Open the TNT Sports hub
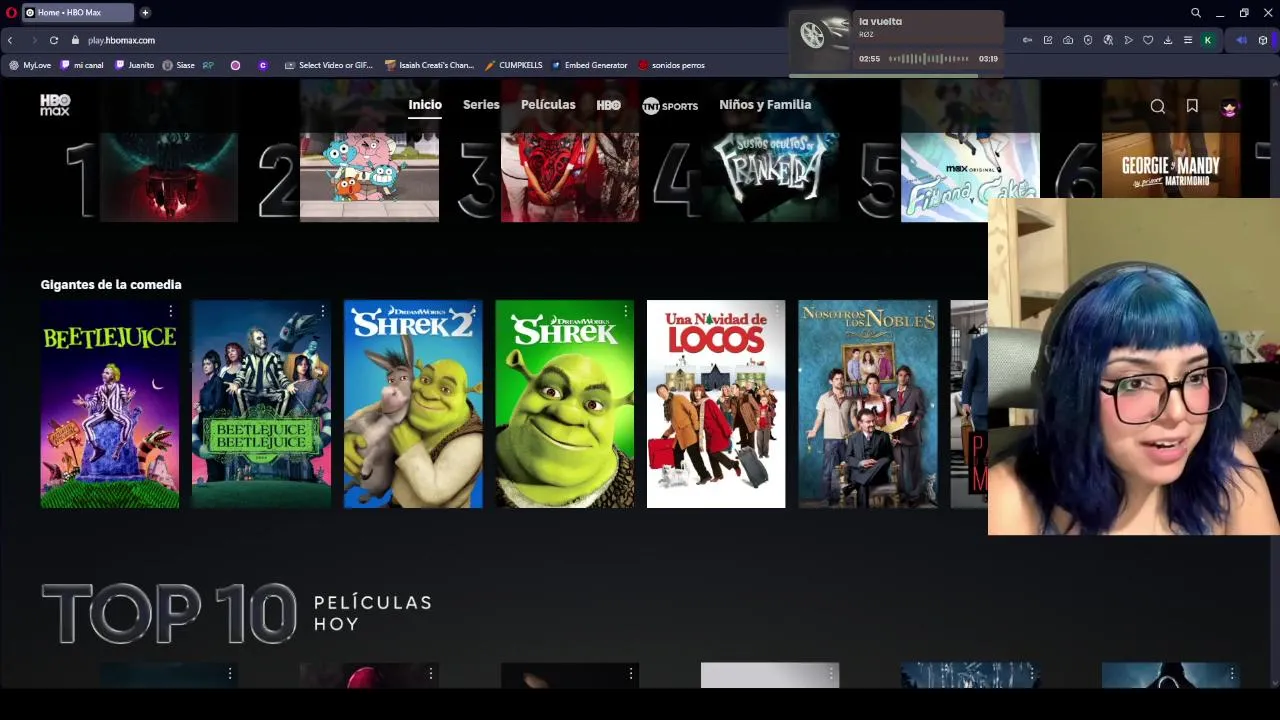 click(x=670, y=105)
